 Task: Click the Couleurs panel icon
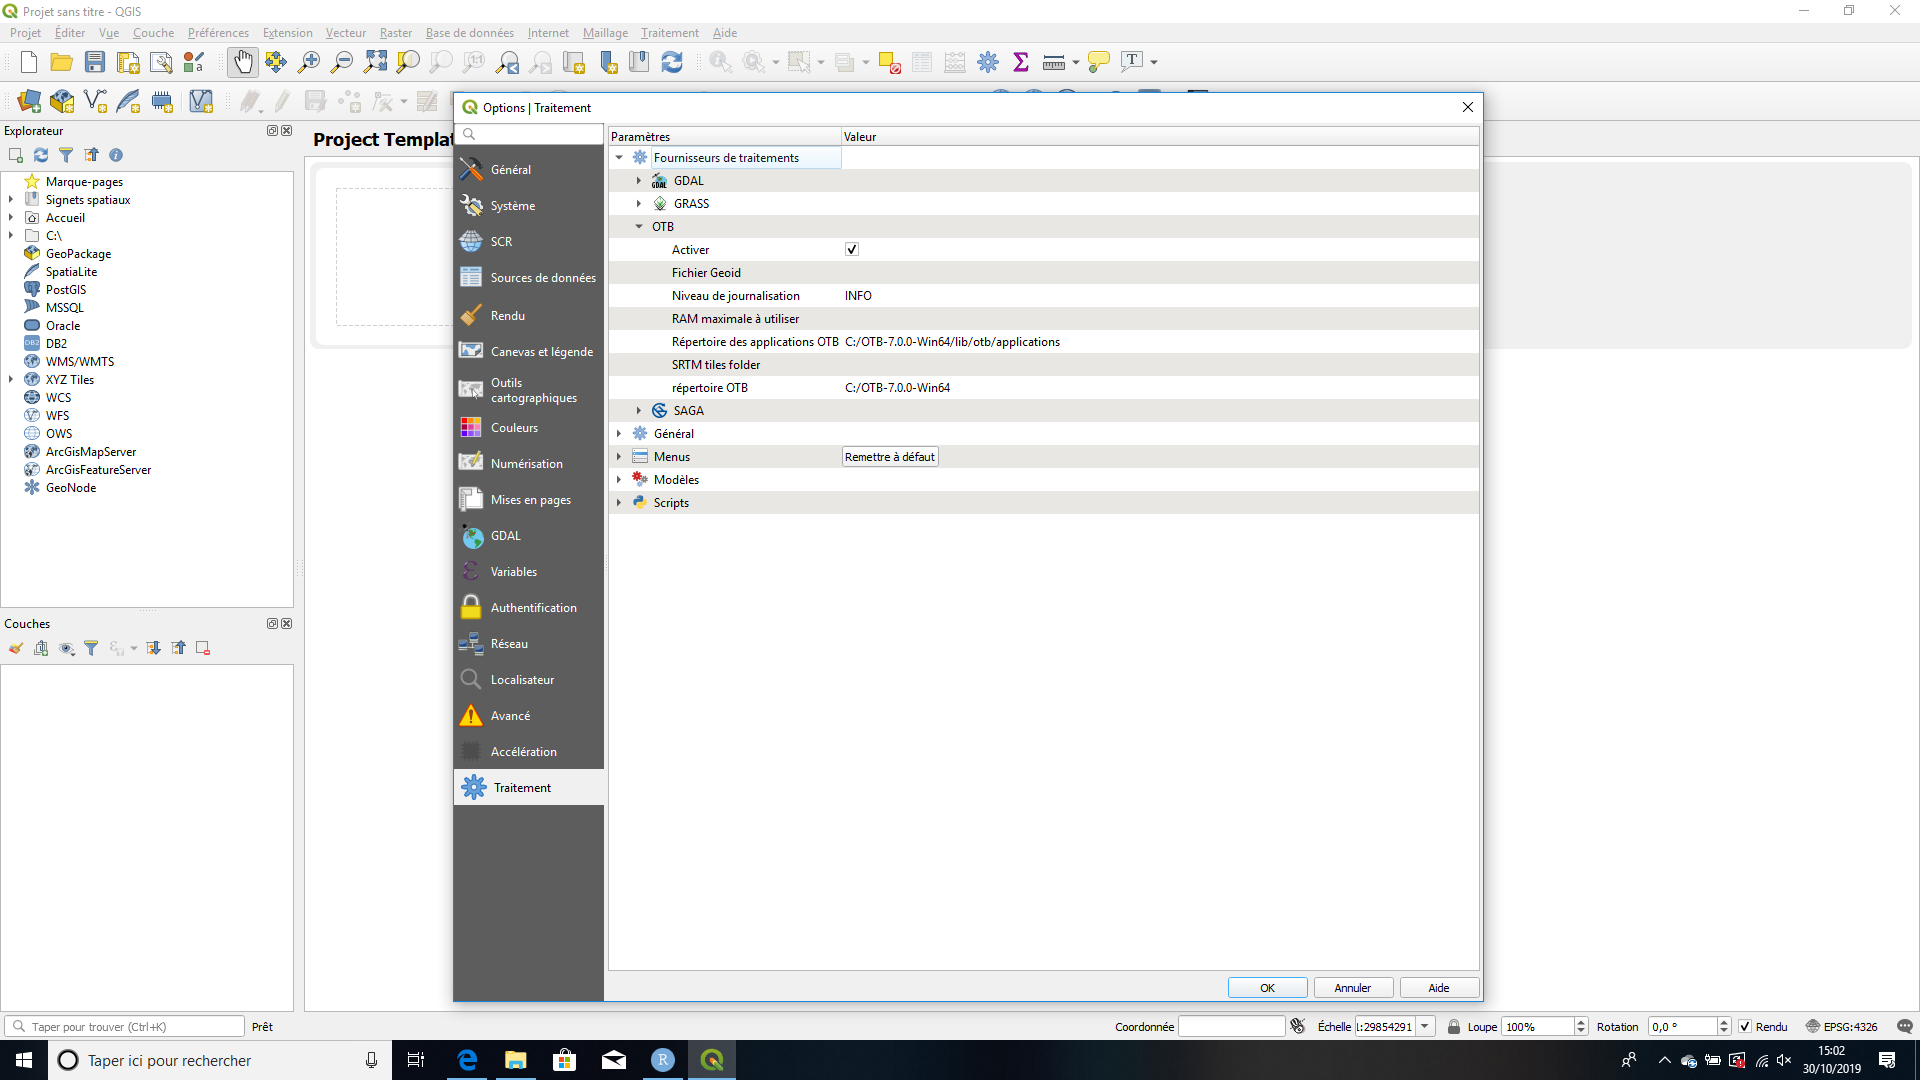coord(471,427)
